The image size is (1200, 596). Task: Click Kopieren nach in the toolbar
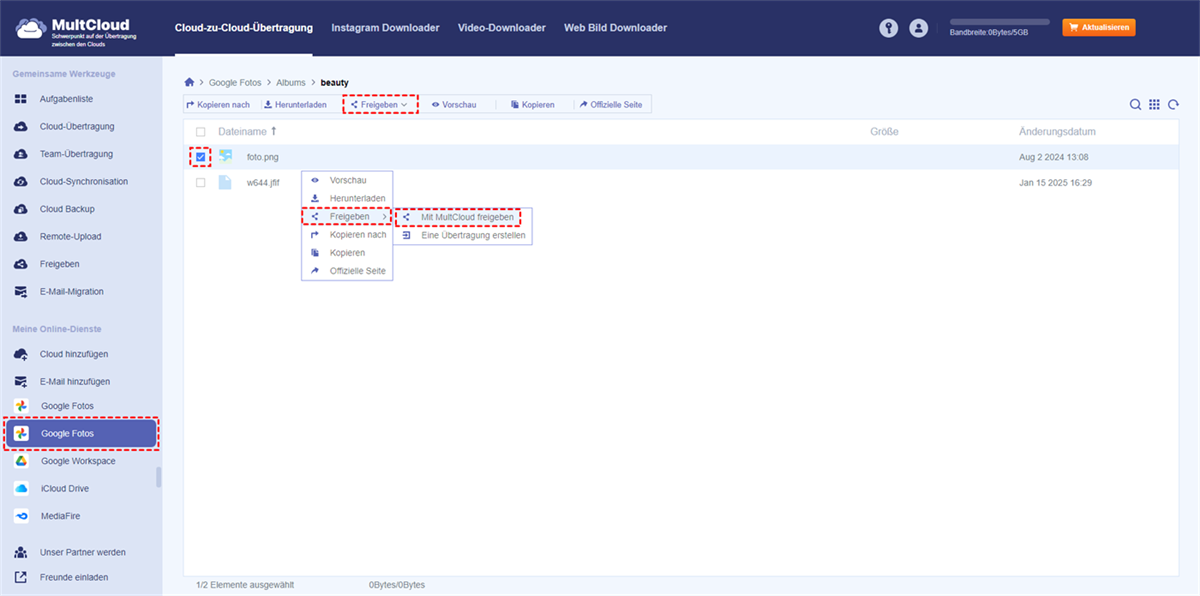[x=218, y=105]
